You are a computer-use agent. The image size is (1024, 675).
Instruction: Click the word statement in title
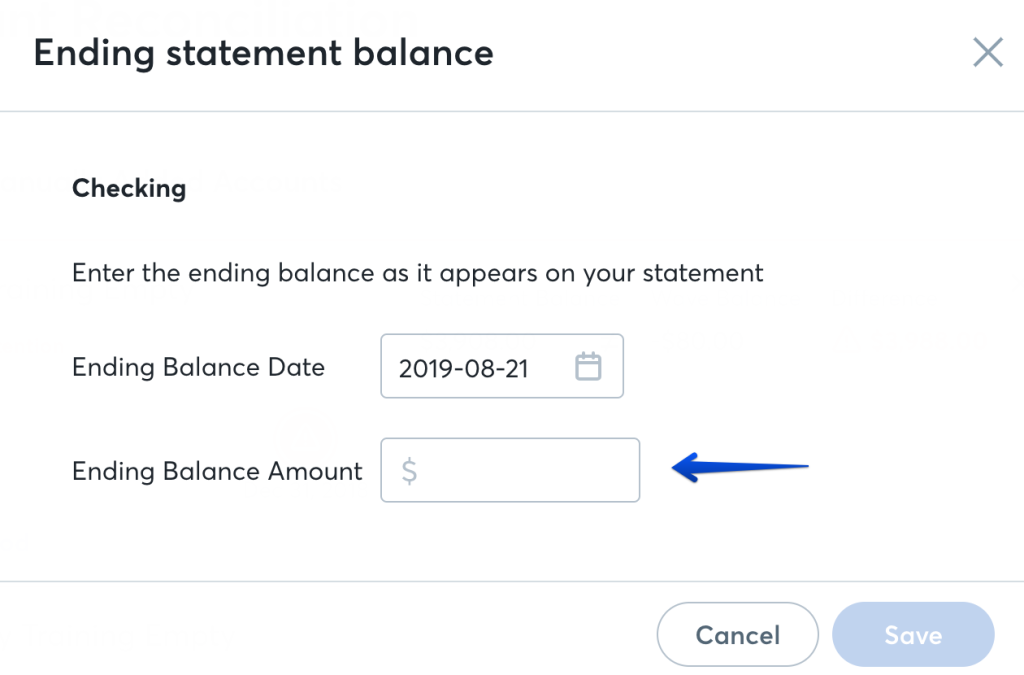[254, 53]
